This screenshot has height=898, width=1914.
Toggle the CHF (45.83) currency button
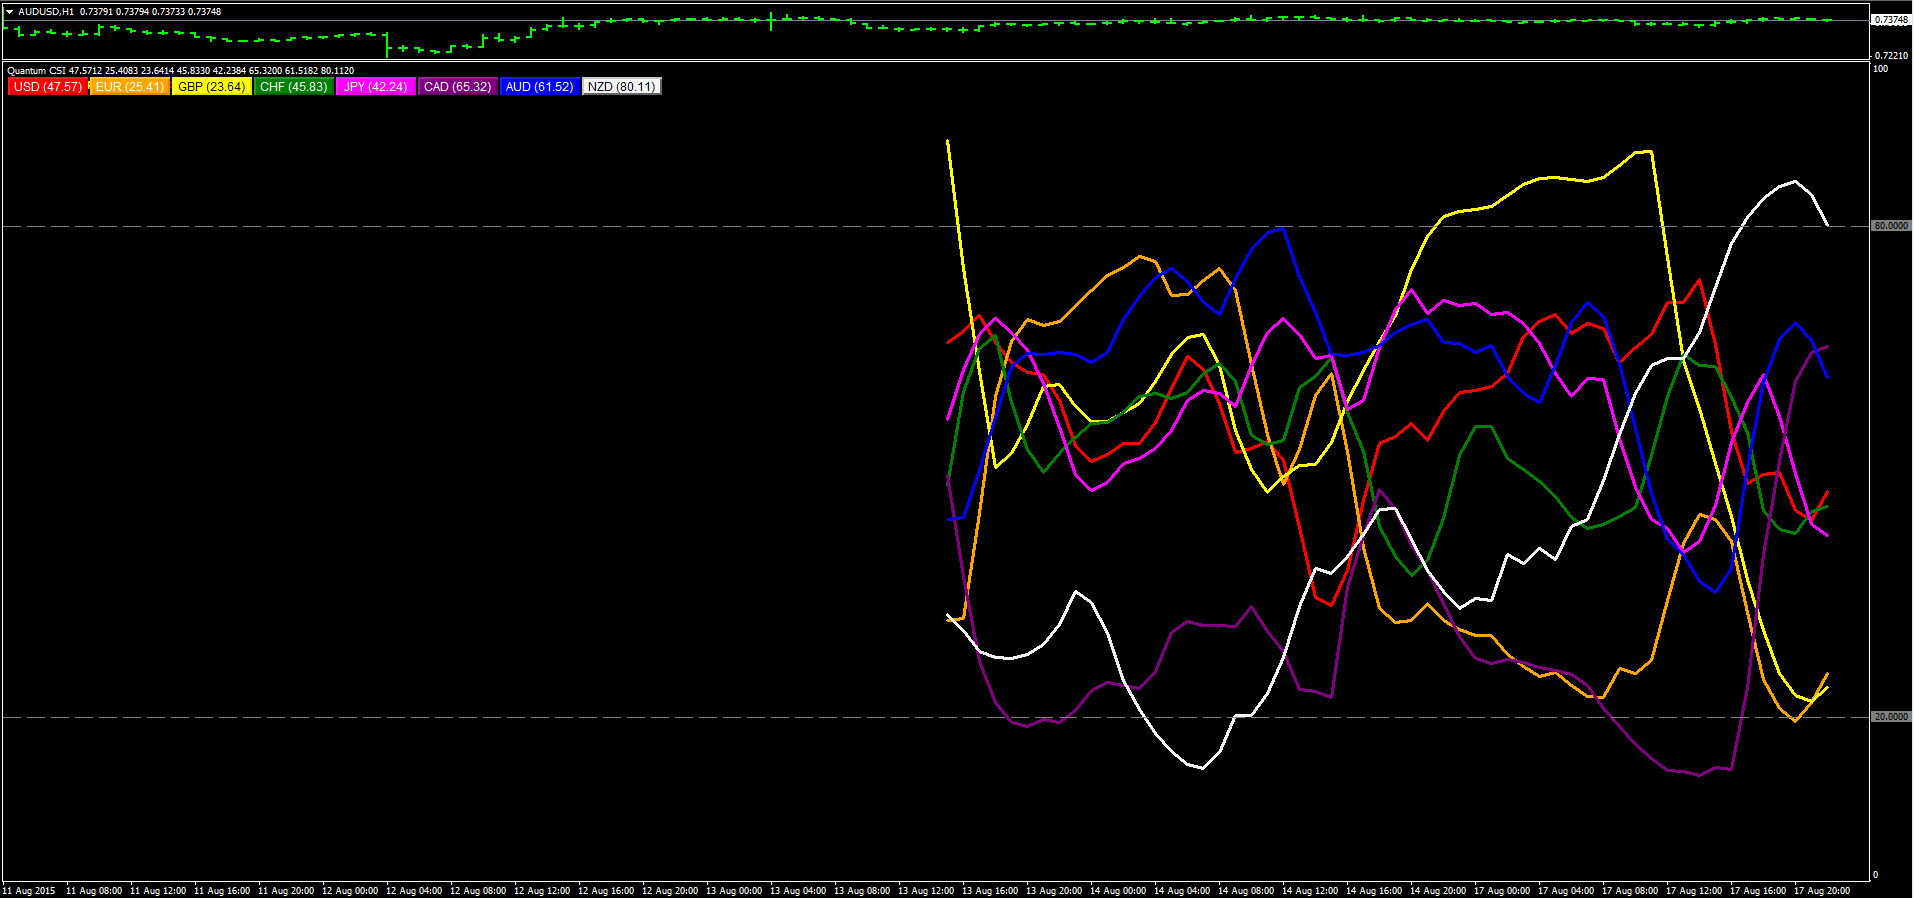(x=293, y=87)
